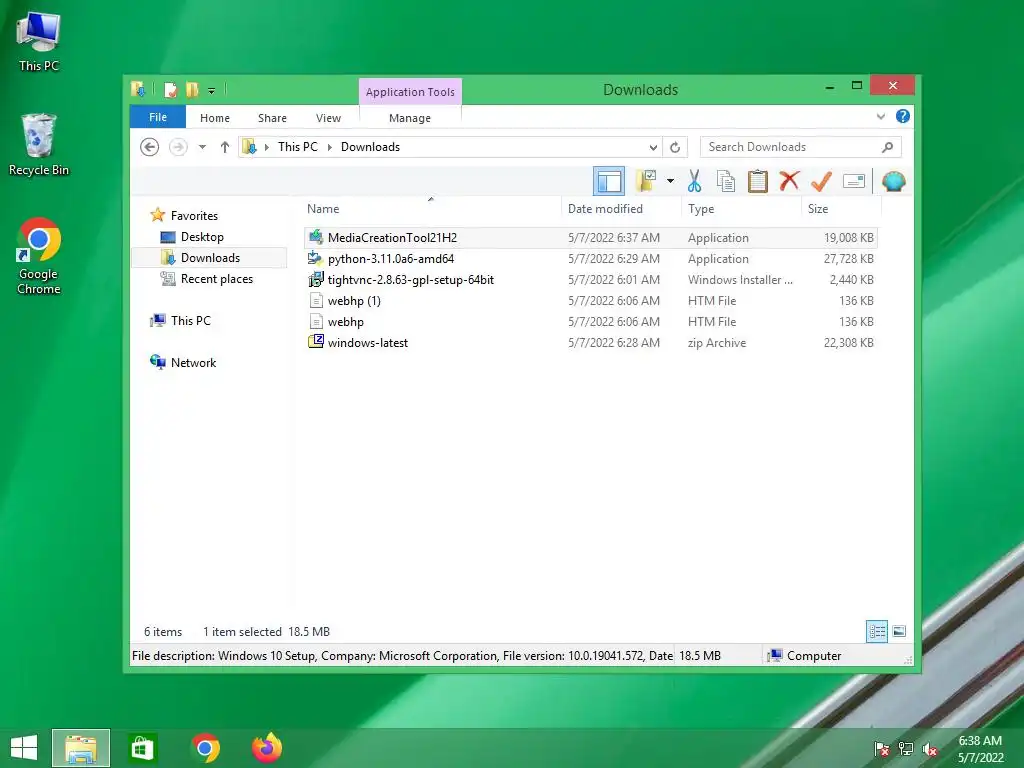This screenshot has height=768, width=1024.
Task: Open the view options dropdown arrow
Action: click(x=670, y=181)
